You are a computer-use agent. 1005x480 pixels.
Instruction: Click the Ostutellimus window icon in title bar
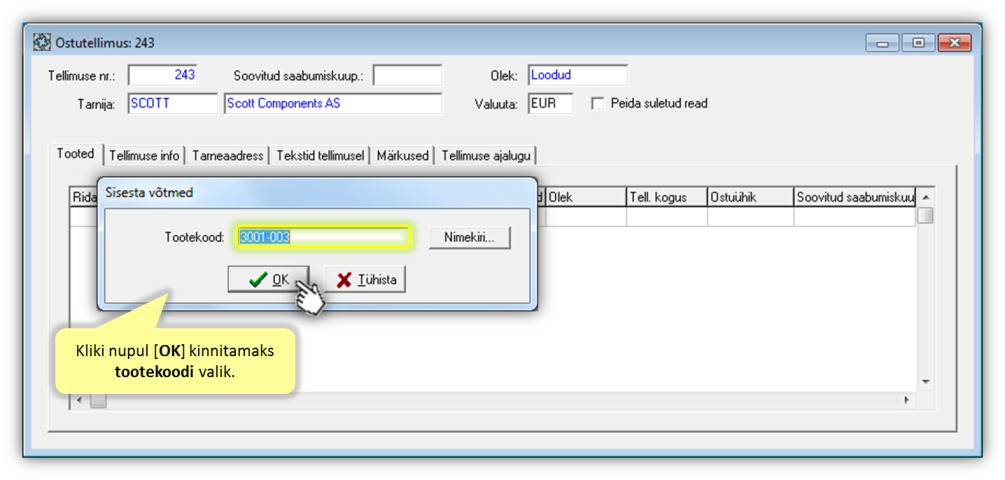42,43
